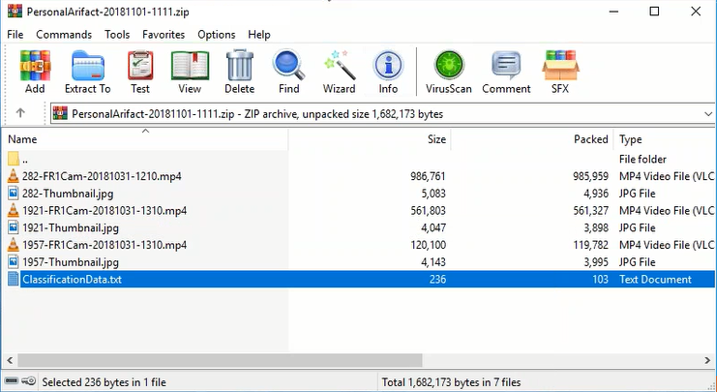
Task: Click image icon of 282-Thumbnail.jpg
Action: [x=13, y=193]
